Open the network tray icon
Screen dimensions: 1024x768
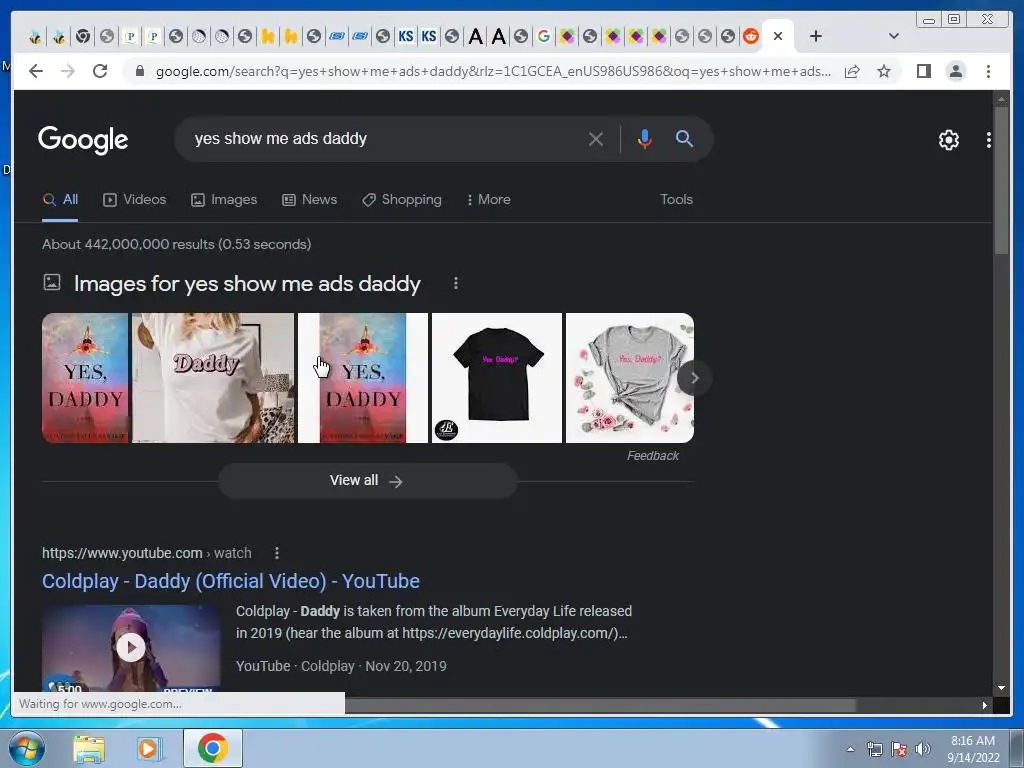point(874,749)
